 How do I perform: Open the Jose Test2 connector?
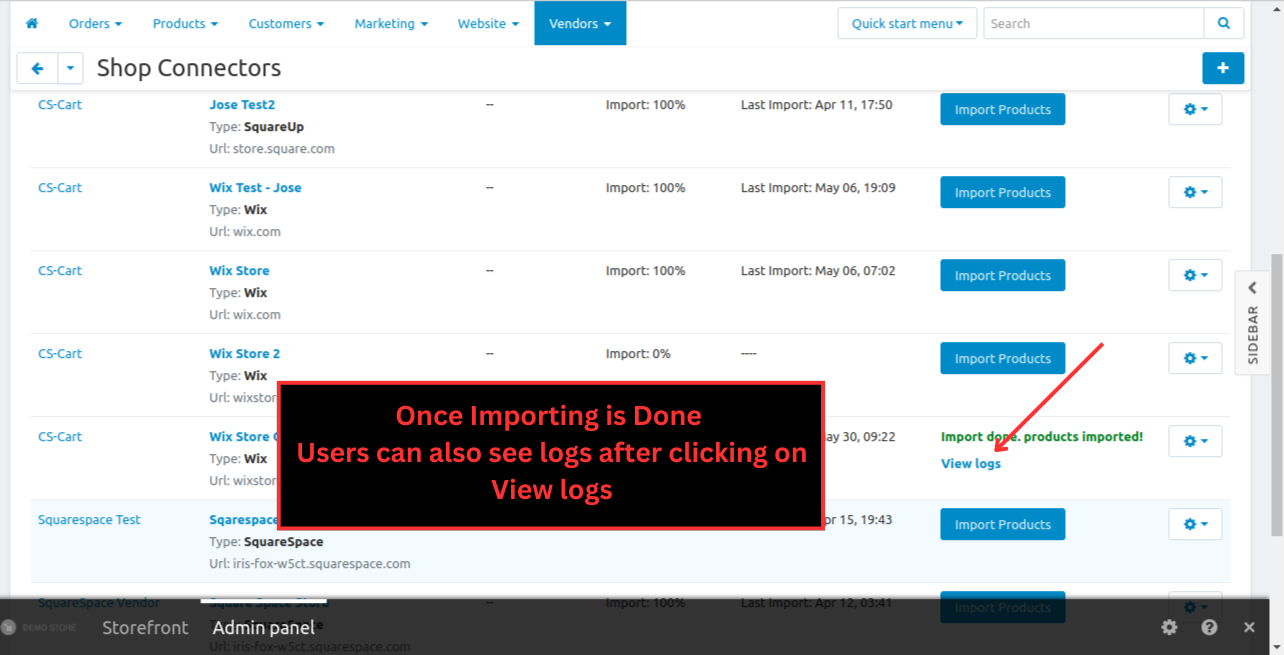(242, 104)
